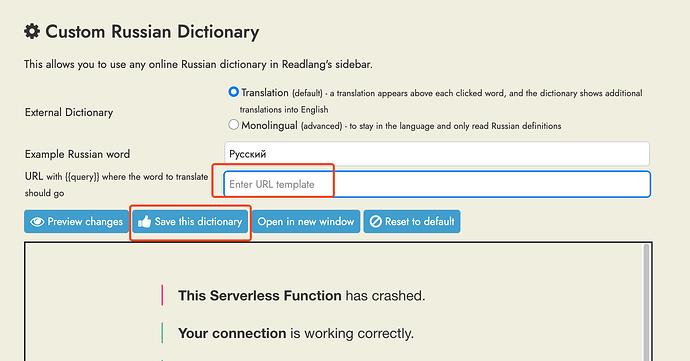Screen dimensions: 690x361
Task: Click the Monolingual label text
Action: click(269, 125)
